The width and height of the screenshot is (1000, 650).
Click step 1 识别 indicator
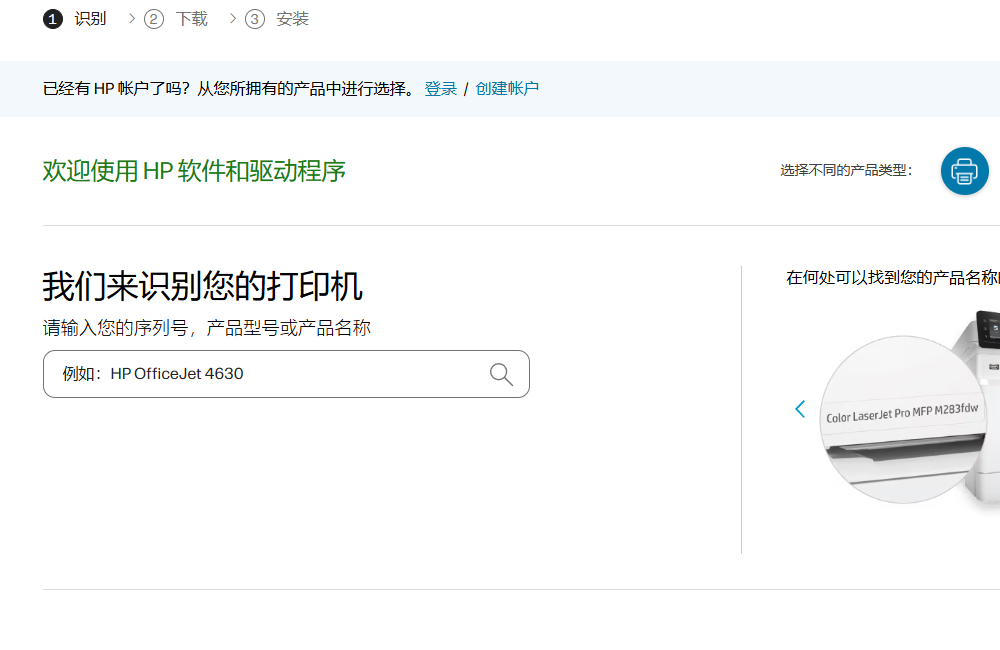coord(75,19)
